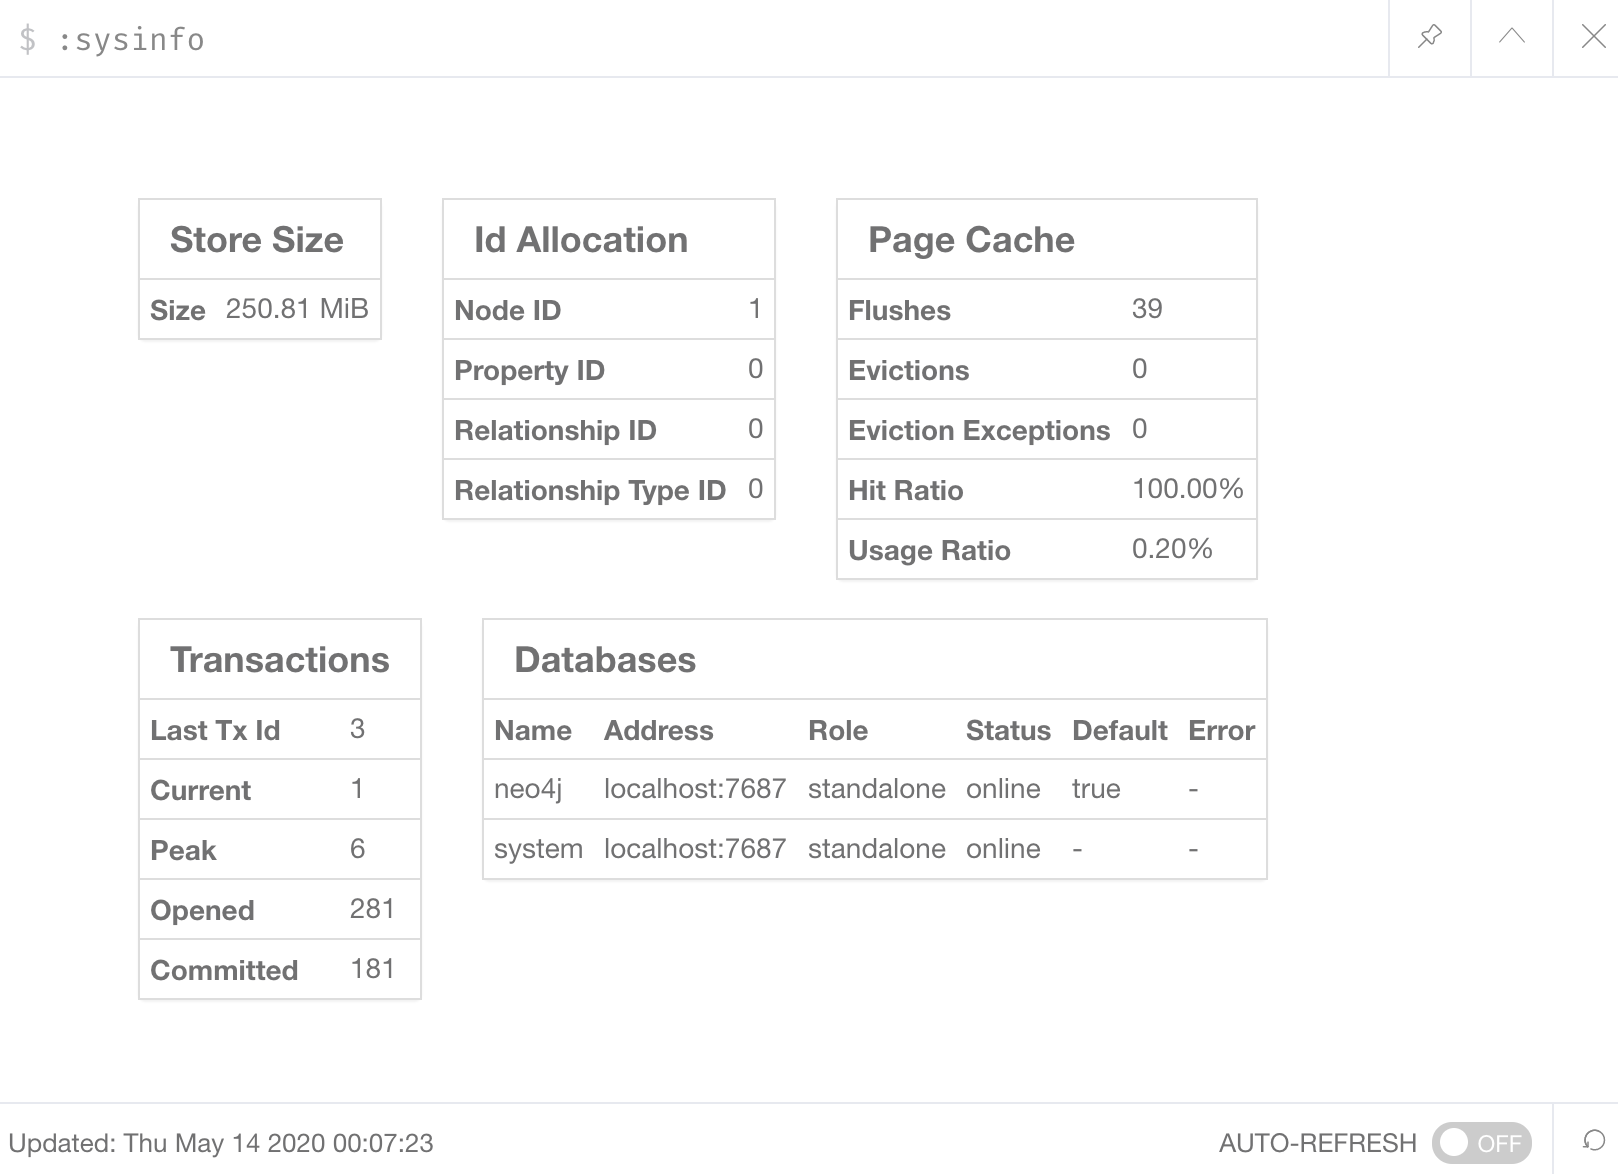Screen dimensions: 1618x1174
Task: Click the refresh icon at bottom right
Action: point(1593,1141)
